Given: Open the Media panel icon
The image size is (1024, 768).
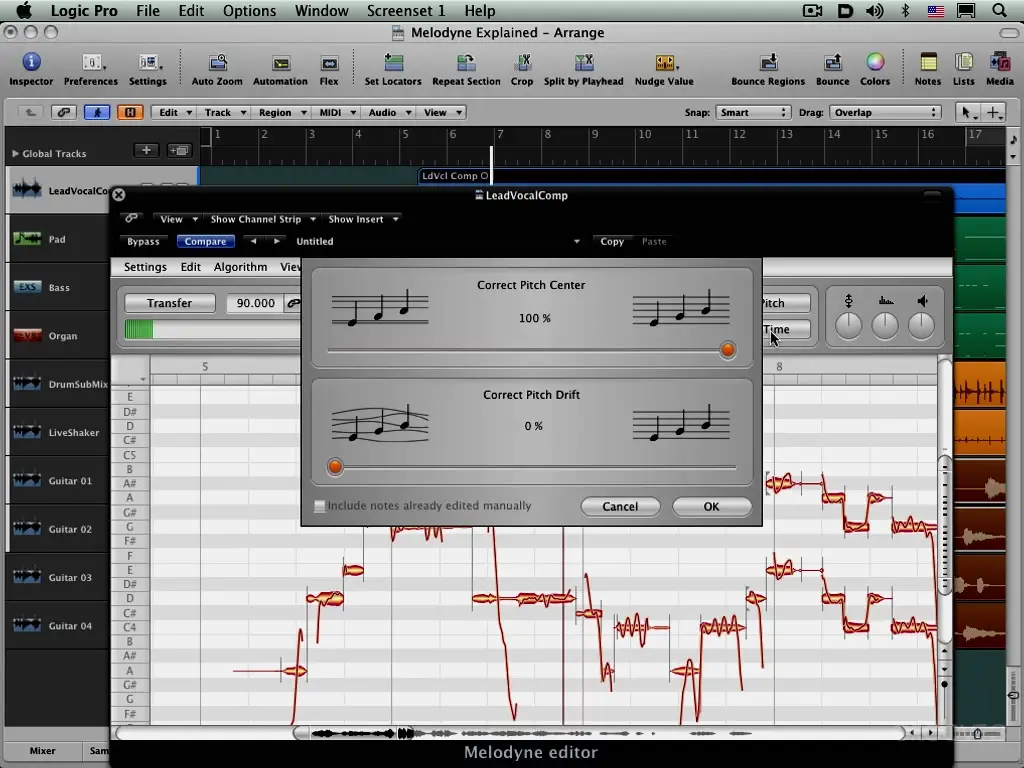Looking at the screenshot, I should click(x=1000, y=62).
